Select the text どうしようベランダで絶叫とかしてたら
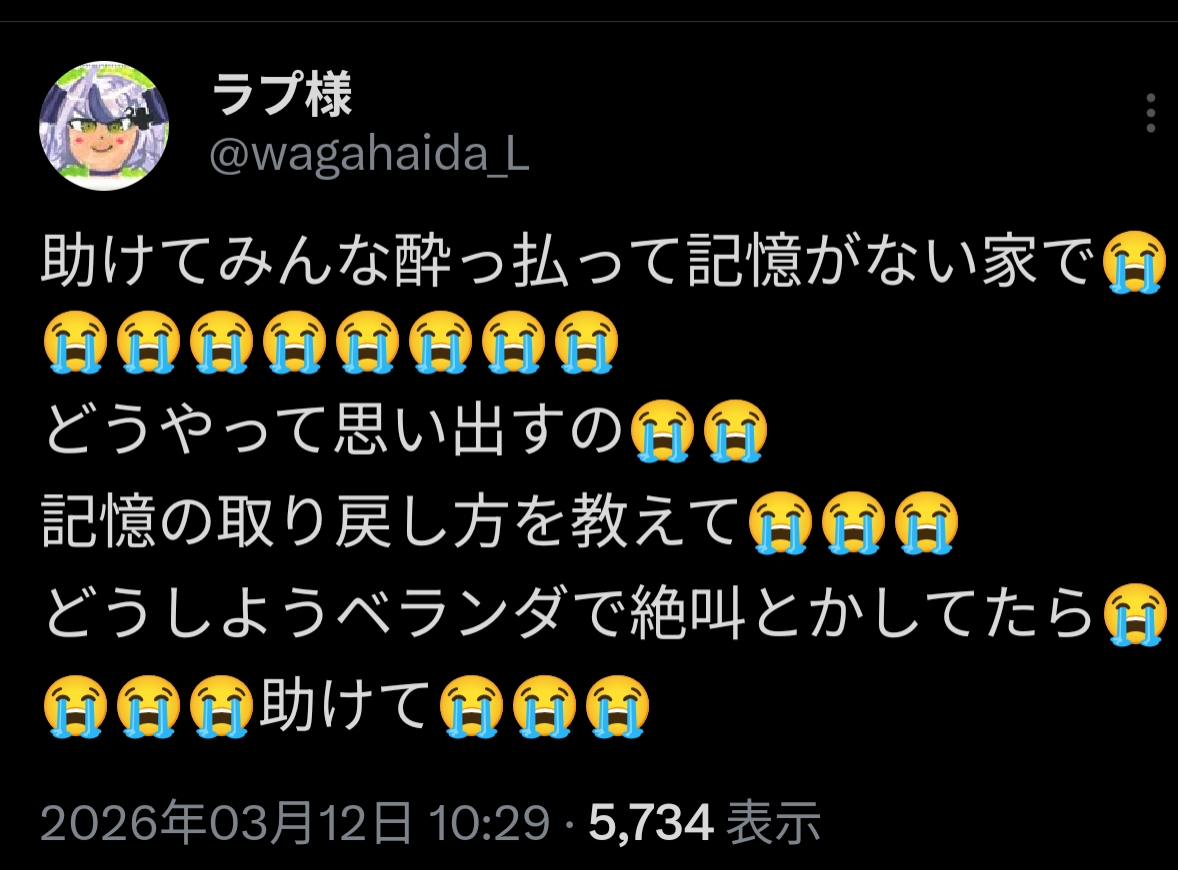1178x870 pixels. [569, 614]
